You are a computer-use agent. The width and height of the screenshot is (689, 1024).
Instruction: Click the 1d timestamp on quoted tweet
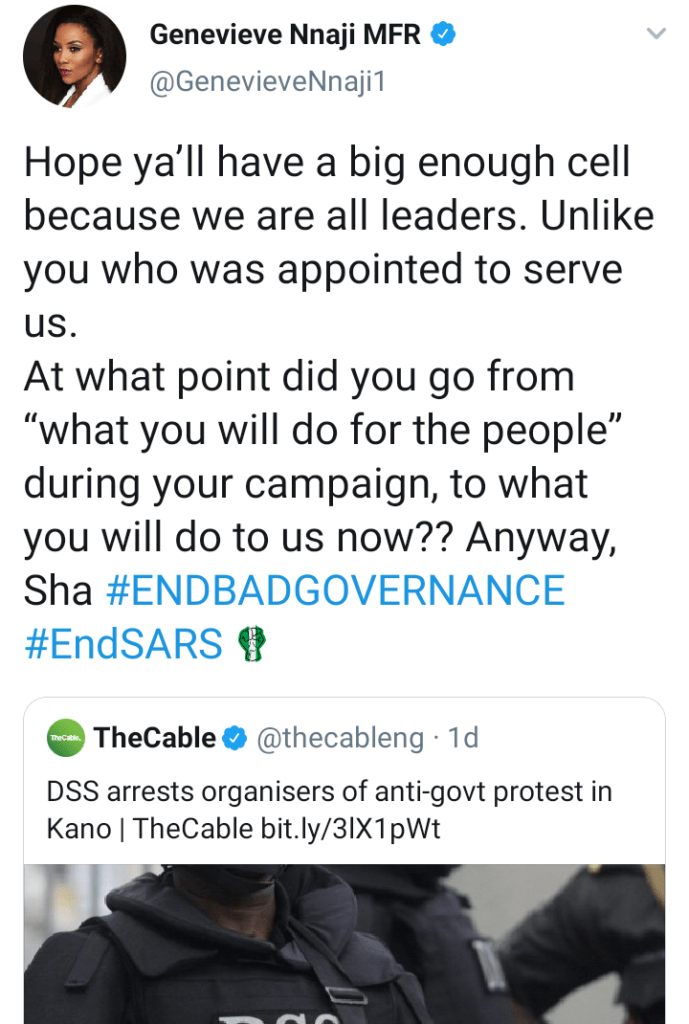[463, 739]
